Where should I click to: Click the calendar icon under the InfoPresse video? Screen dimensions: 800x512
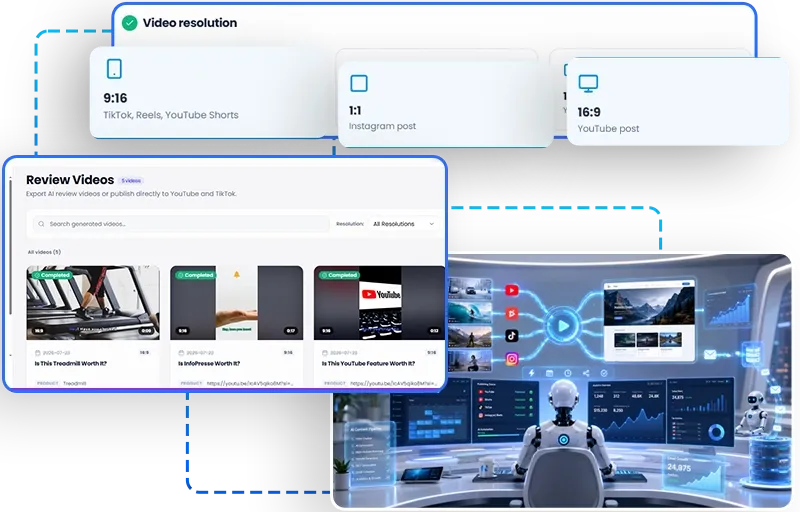tap(181, 353)
